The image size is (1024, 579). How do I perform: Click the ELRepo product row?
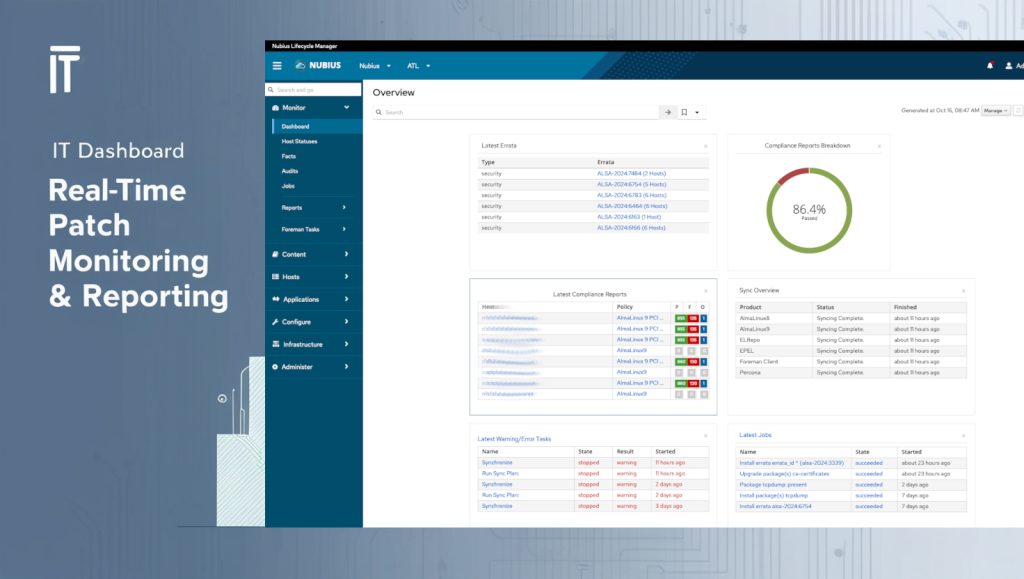click(x=851, y=340)
